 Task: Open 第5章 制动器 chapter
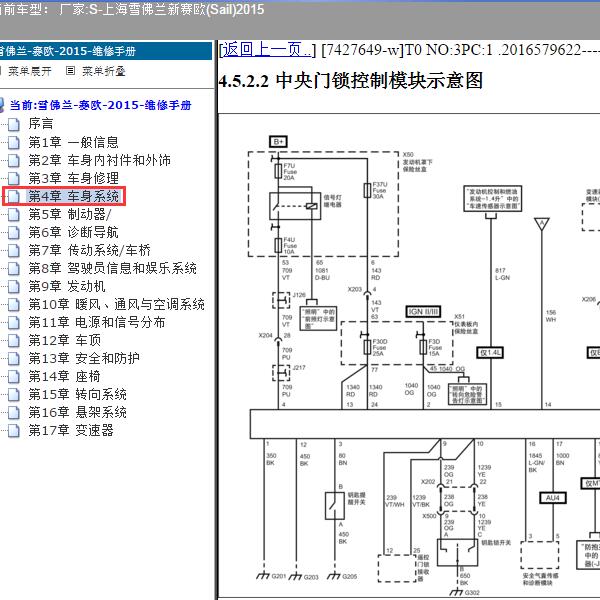pos(70,214)
